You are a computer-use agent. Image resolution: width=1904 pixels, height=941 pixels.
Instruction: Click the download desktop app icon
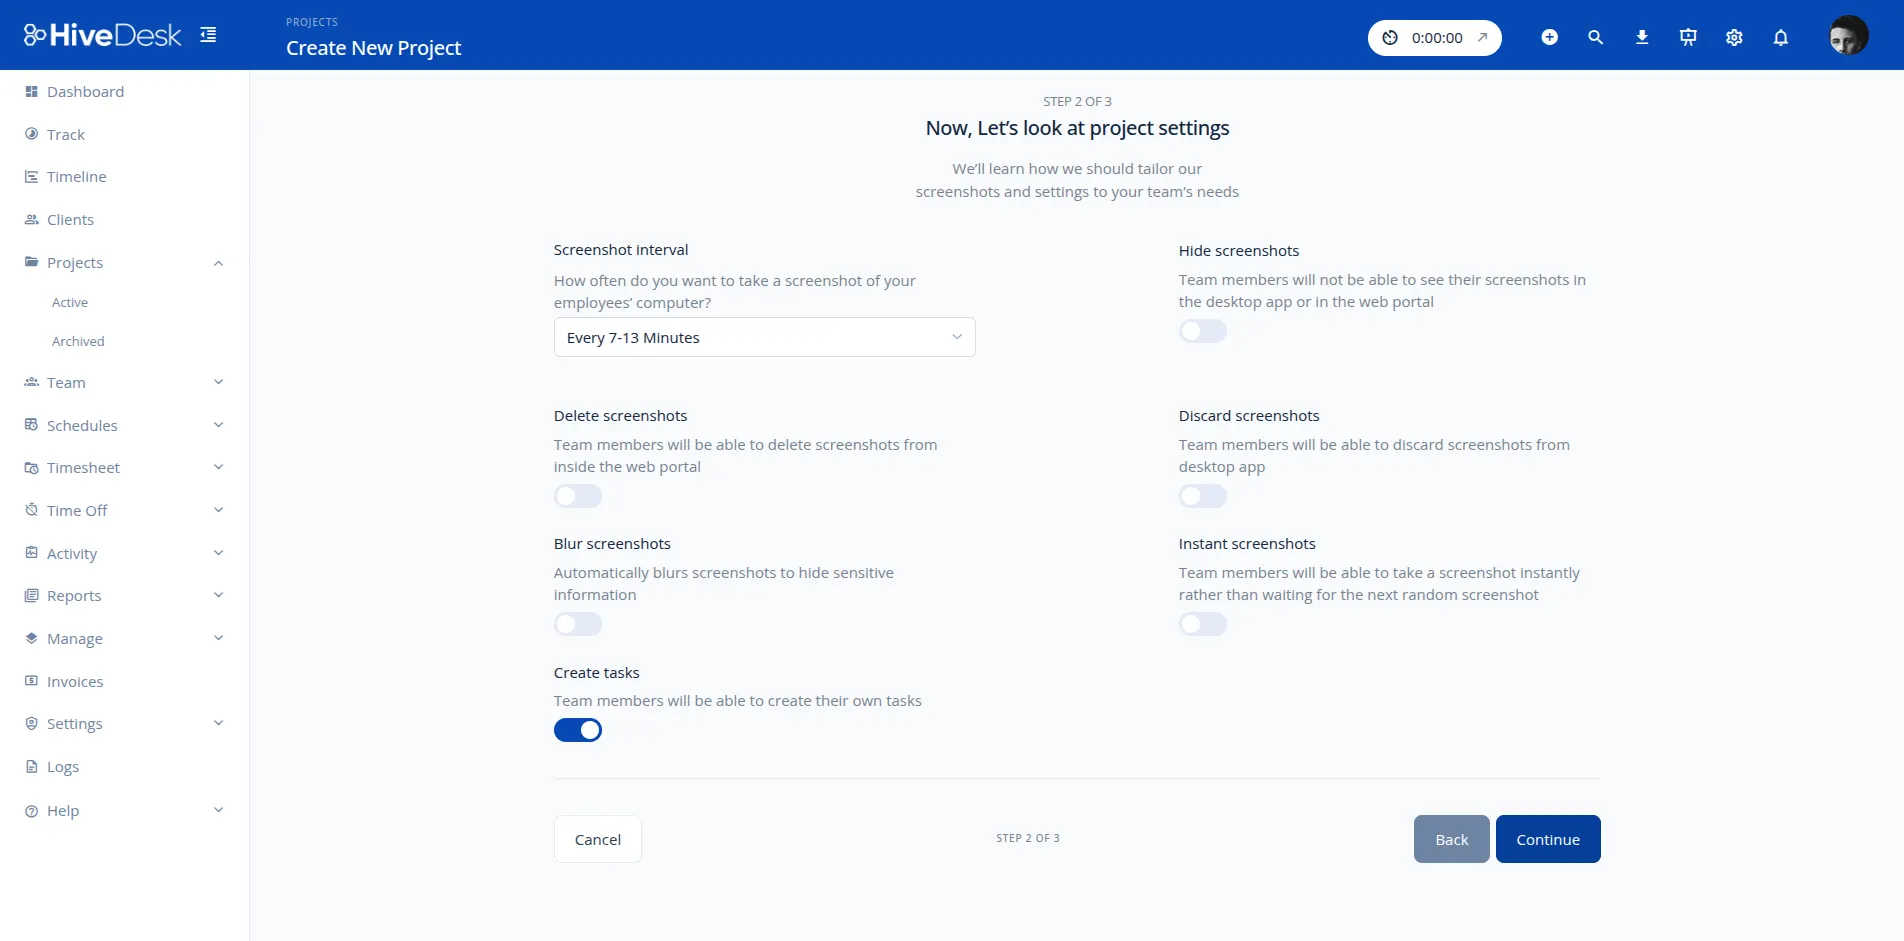[1641, 37]
